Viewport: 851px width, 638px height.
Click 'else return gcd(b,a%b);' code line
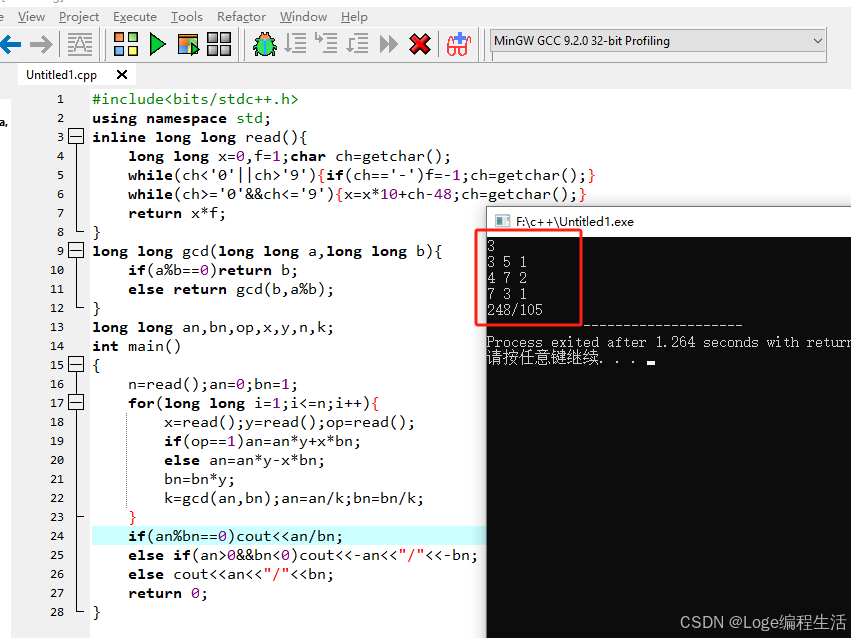point(231,289)
